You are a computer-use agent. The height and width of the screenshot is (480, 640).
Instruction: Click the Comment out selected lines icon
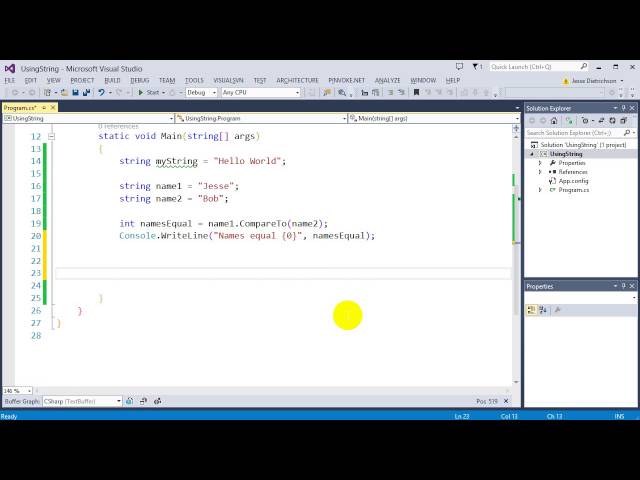391,93
